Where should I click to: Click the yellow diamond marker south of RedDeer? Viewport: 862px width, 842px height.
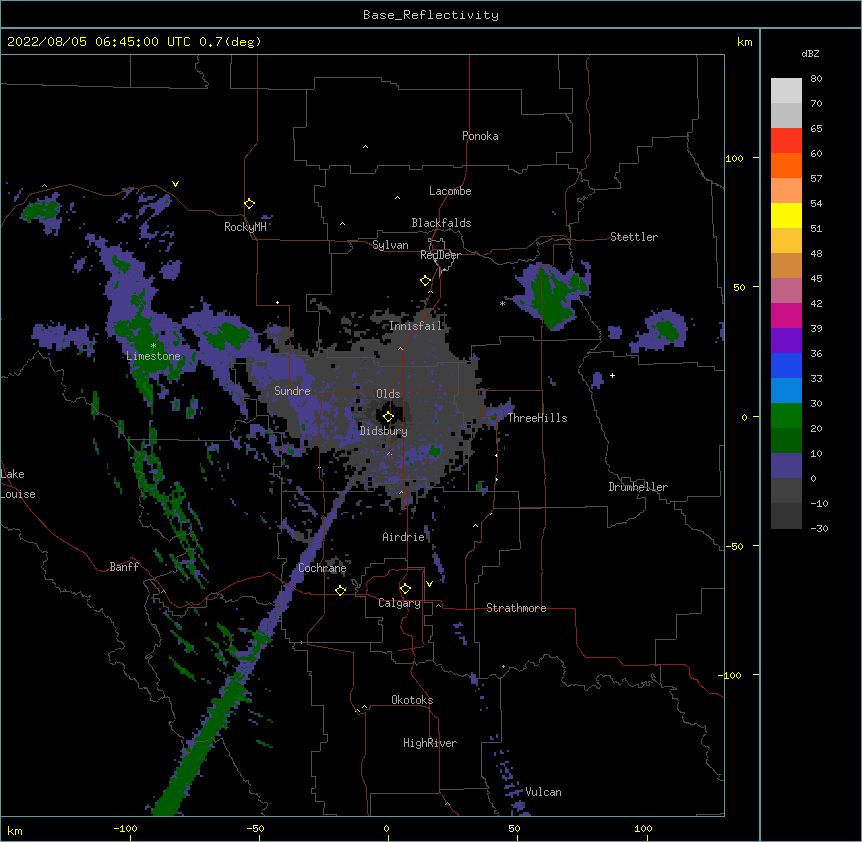click(x=425, y=281)
